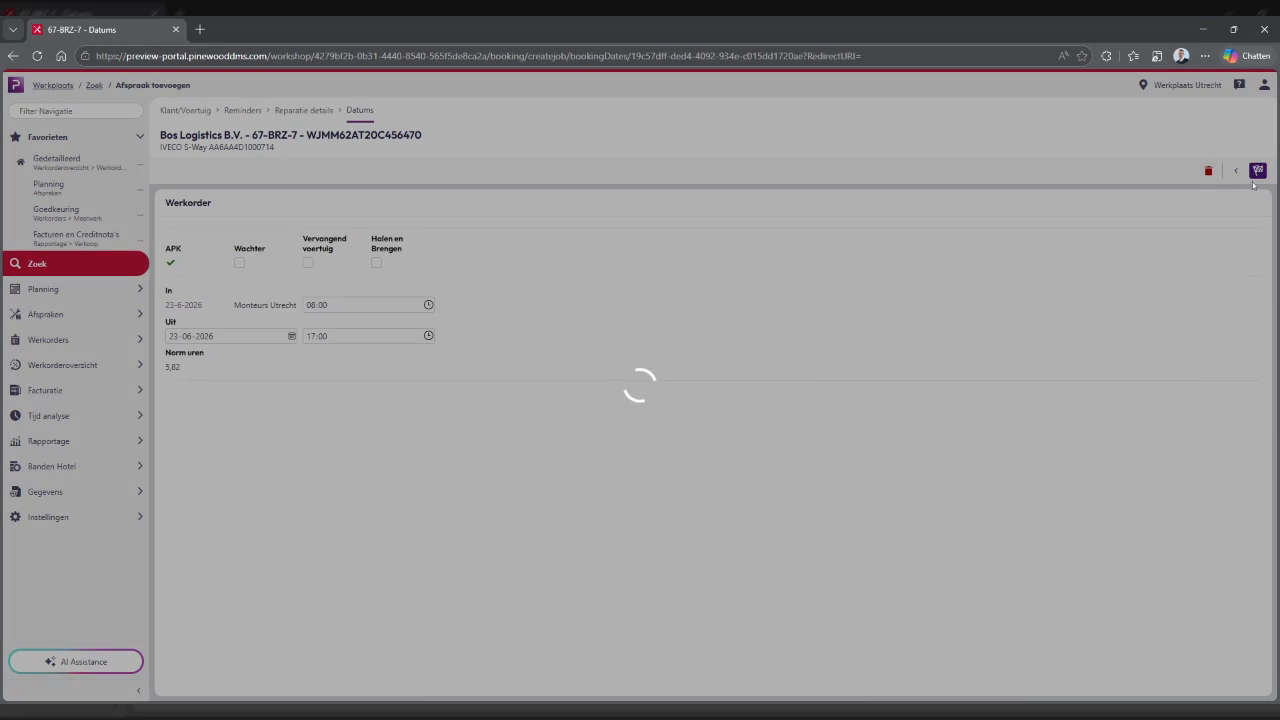Click the Werkplaats Utrecht location selector
1280x720 pixels.
1180,85
